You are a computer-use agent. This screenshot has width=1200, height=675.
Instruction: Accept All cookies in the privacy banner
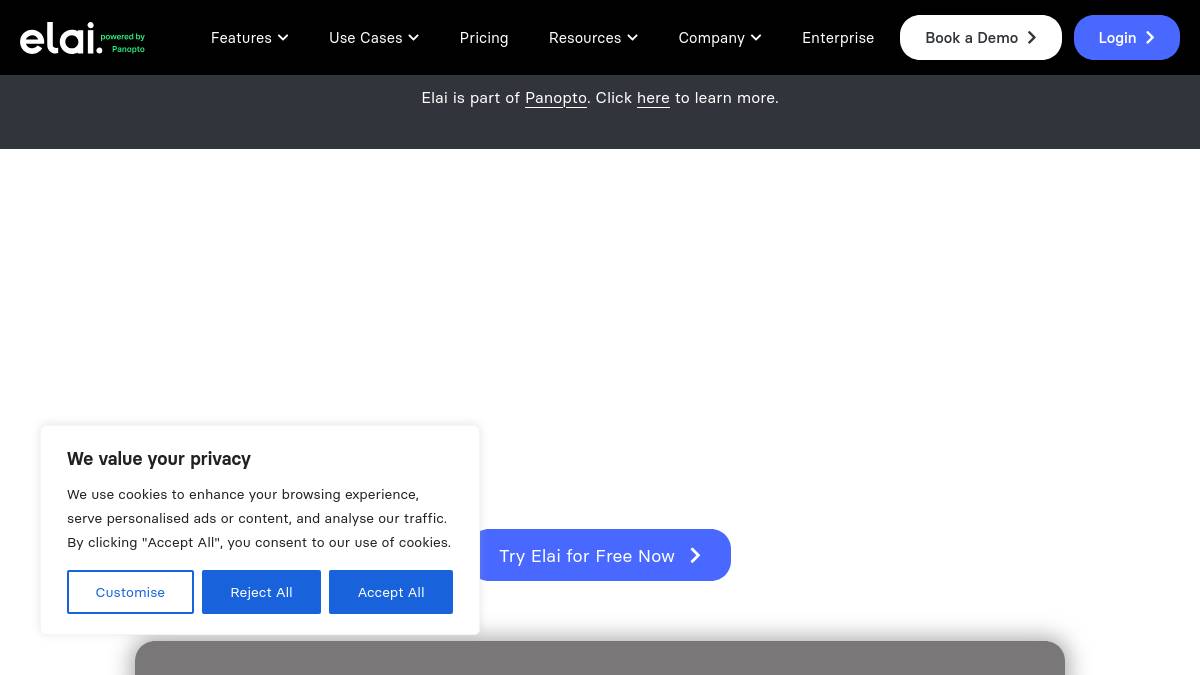coord(391,592)
